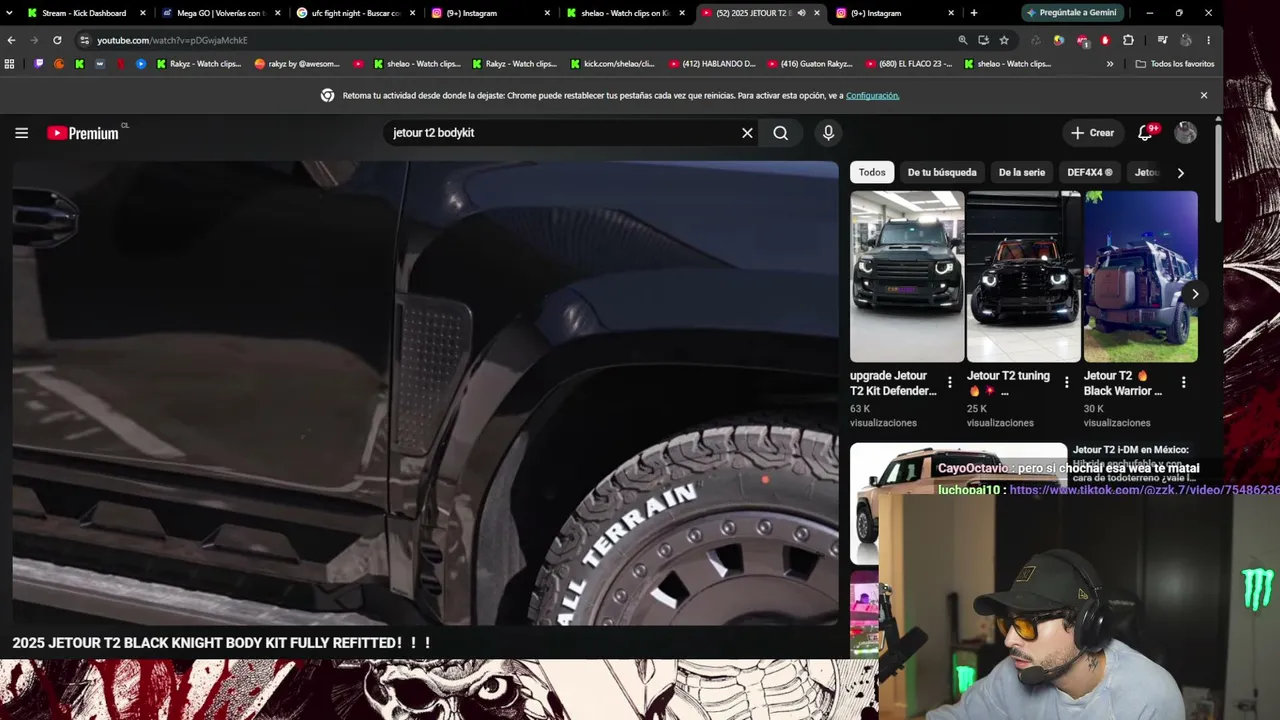Image resolution: width=1280 pixels, height=720 pixels.
Task: Open options for 'upgrade Jetour T2 Kit Defender' short
Action: pyautogui.click(x=950, y=383)
